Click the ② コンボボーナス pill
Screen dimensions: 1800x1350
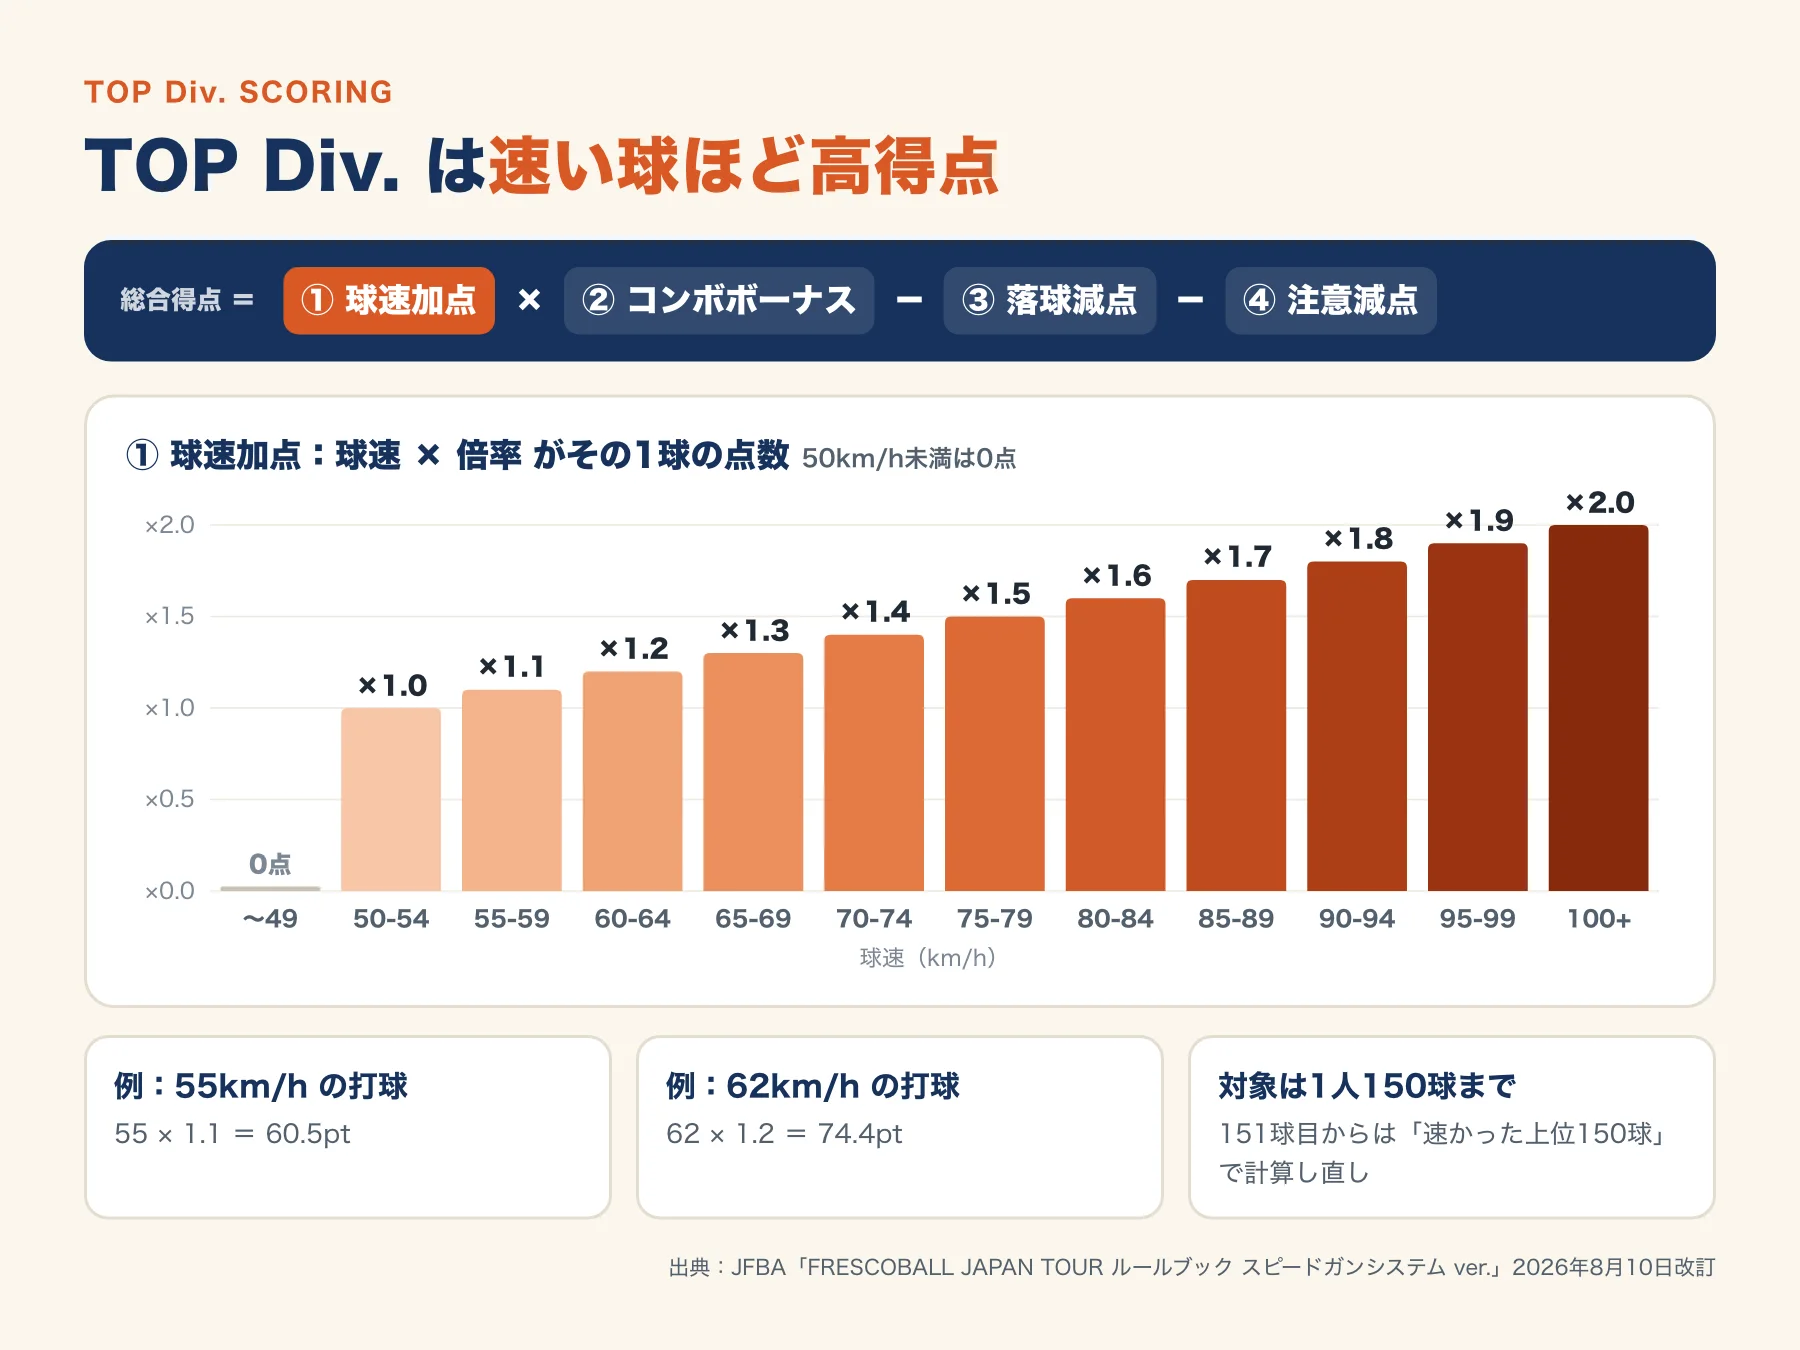pyautogui.click(x=719, y=300)
